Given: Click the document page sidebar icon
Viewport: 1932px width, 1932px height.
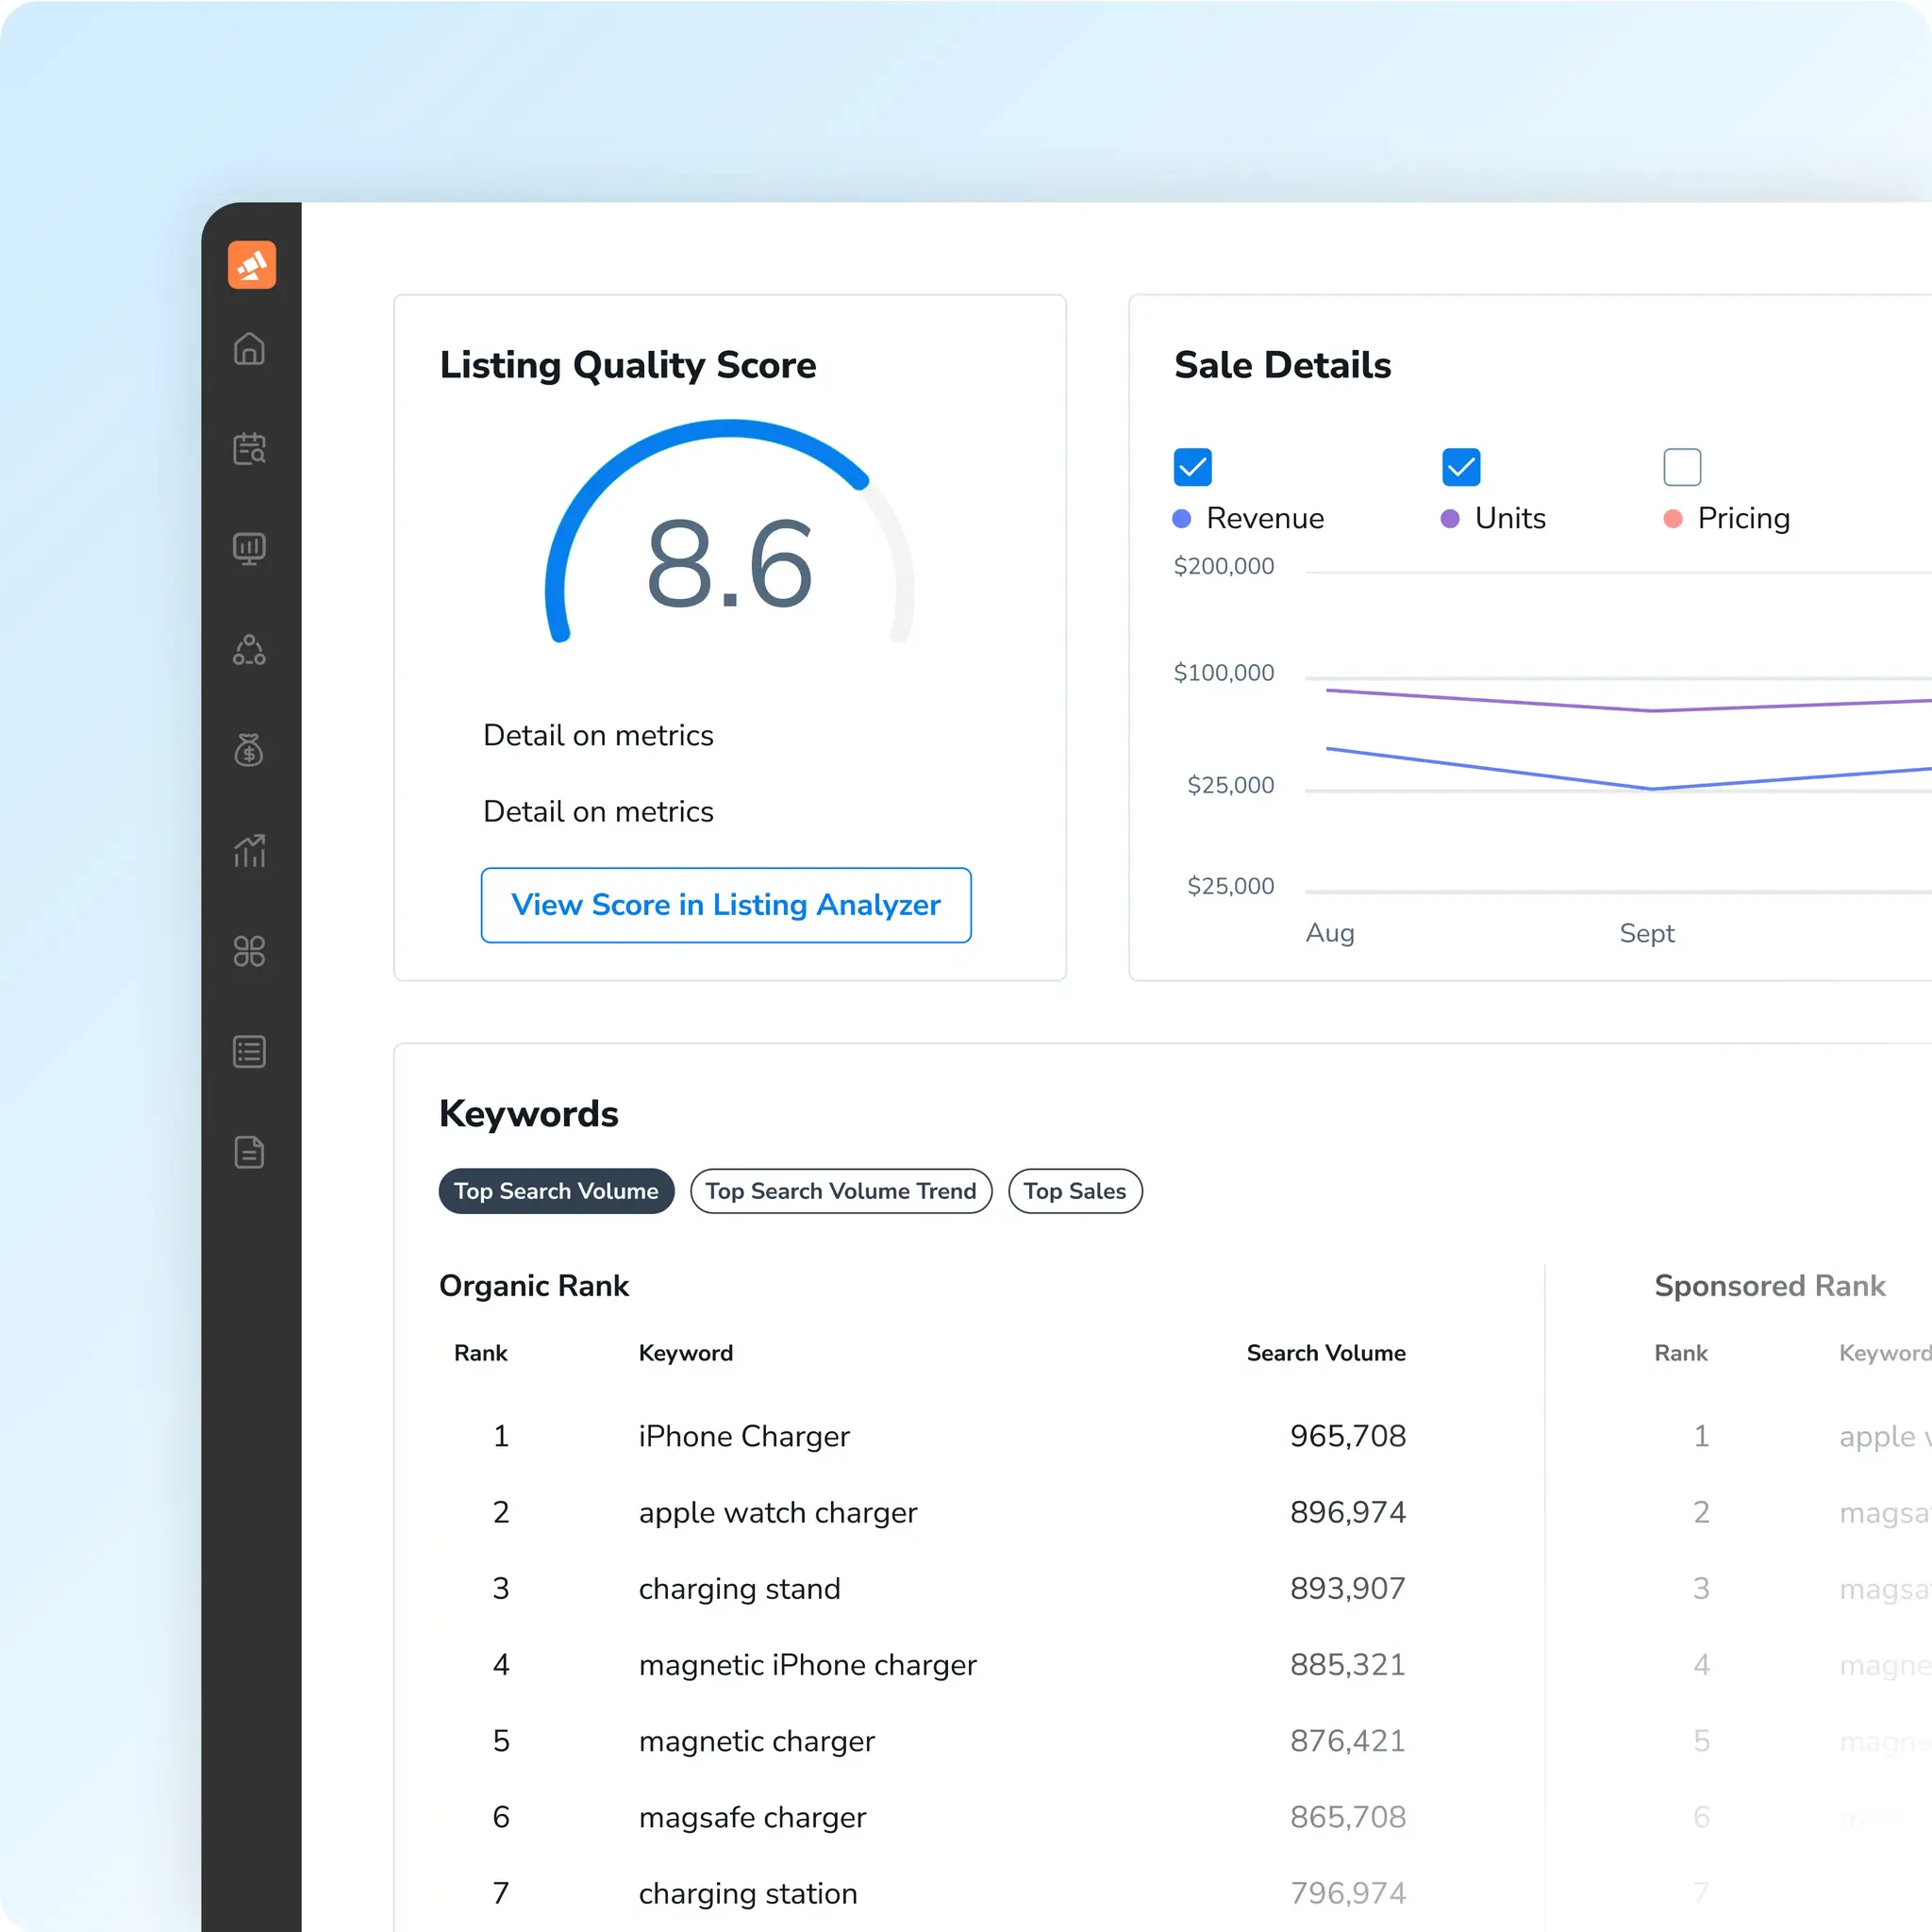Looking at the screenshot, I should click(x=249, y=1152).
